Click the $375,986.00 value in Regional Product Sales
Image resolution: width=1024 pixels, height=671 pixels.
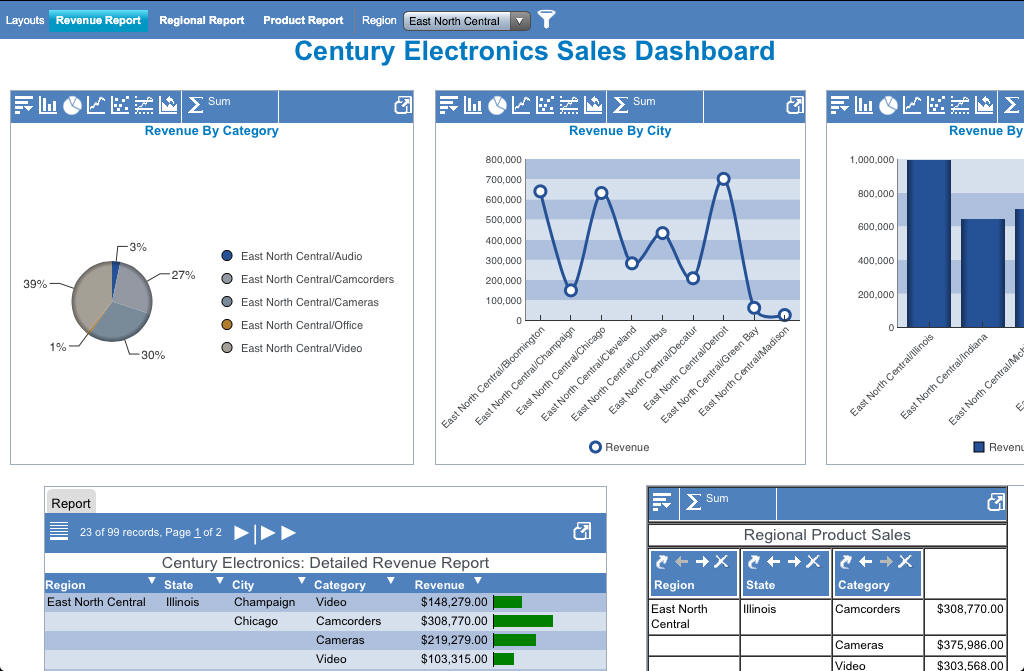coord(970,645)
